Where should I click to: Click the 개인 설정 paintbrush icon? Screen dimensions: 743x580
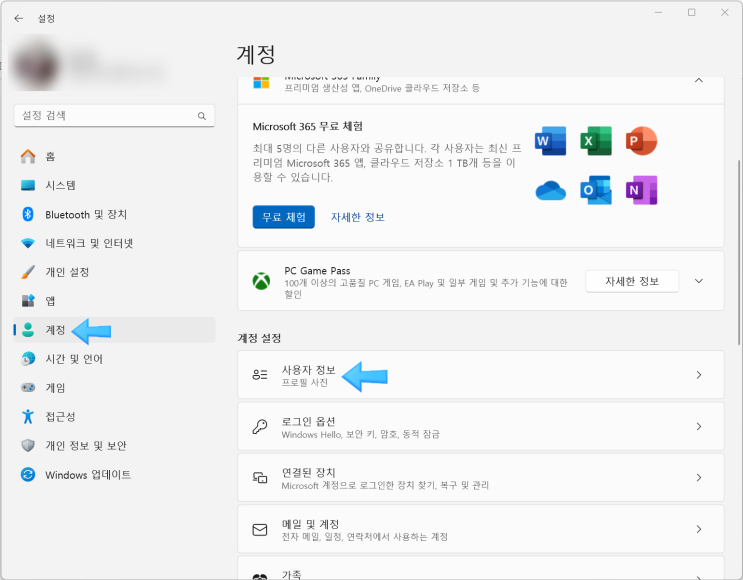28,272
